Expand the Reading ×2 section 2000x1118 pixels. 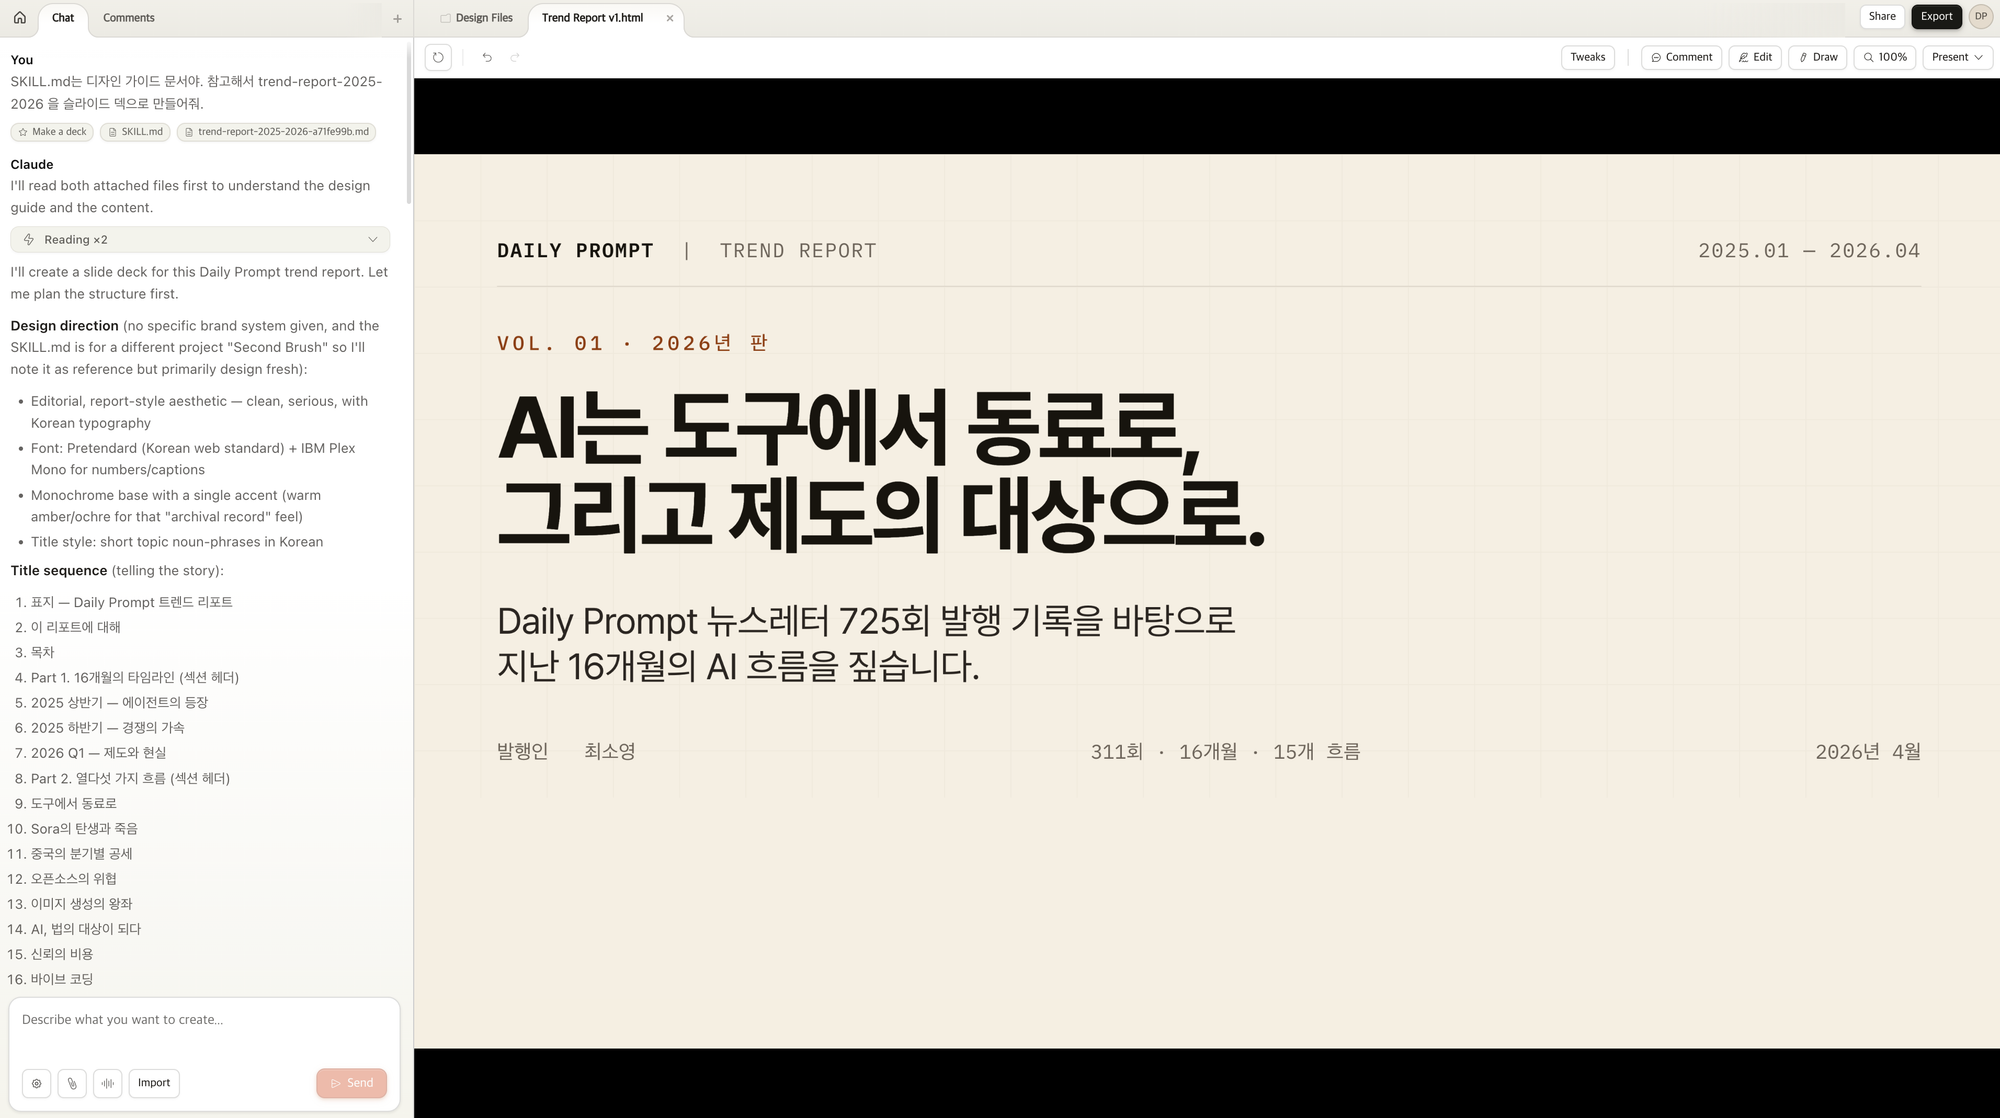point(200,240)
